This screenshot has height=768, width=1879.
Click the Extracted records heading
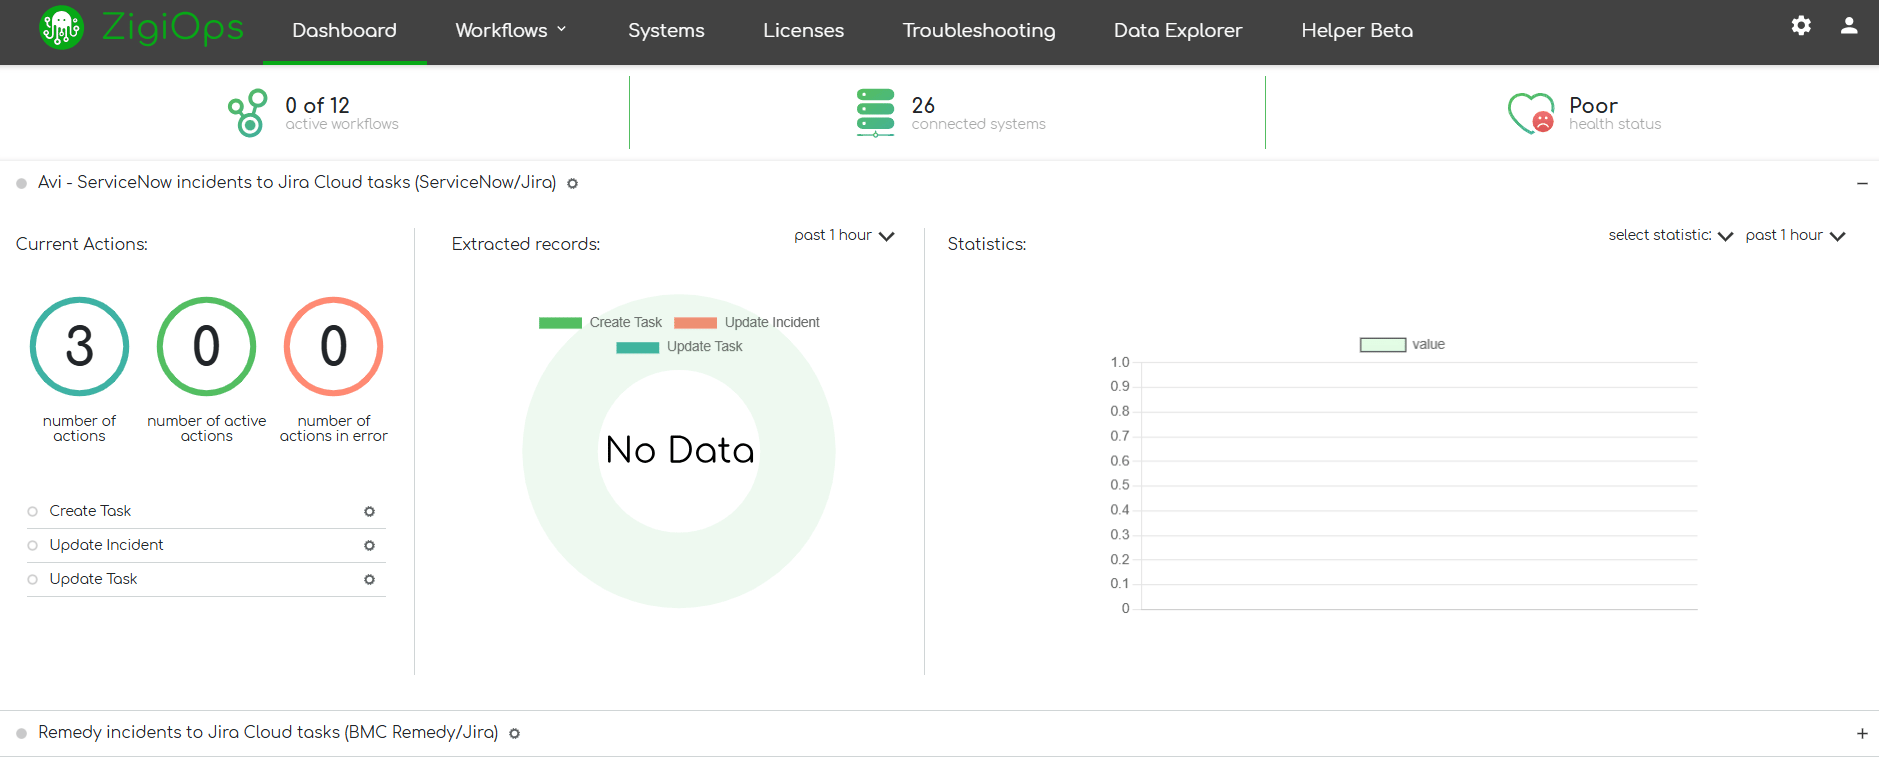[526, 244]
